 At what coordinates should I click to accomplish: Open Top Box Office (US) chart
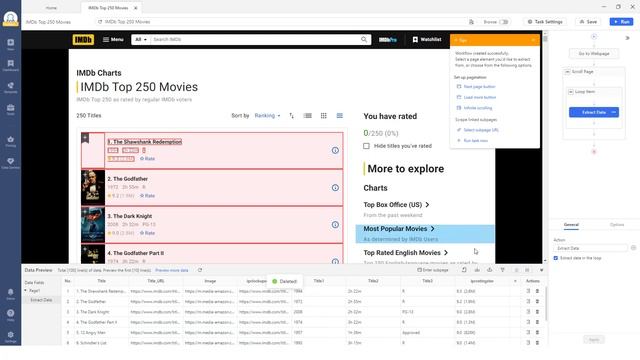pos(396,205)
